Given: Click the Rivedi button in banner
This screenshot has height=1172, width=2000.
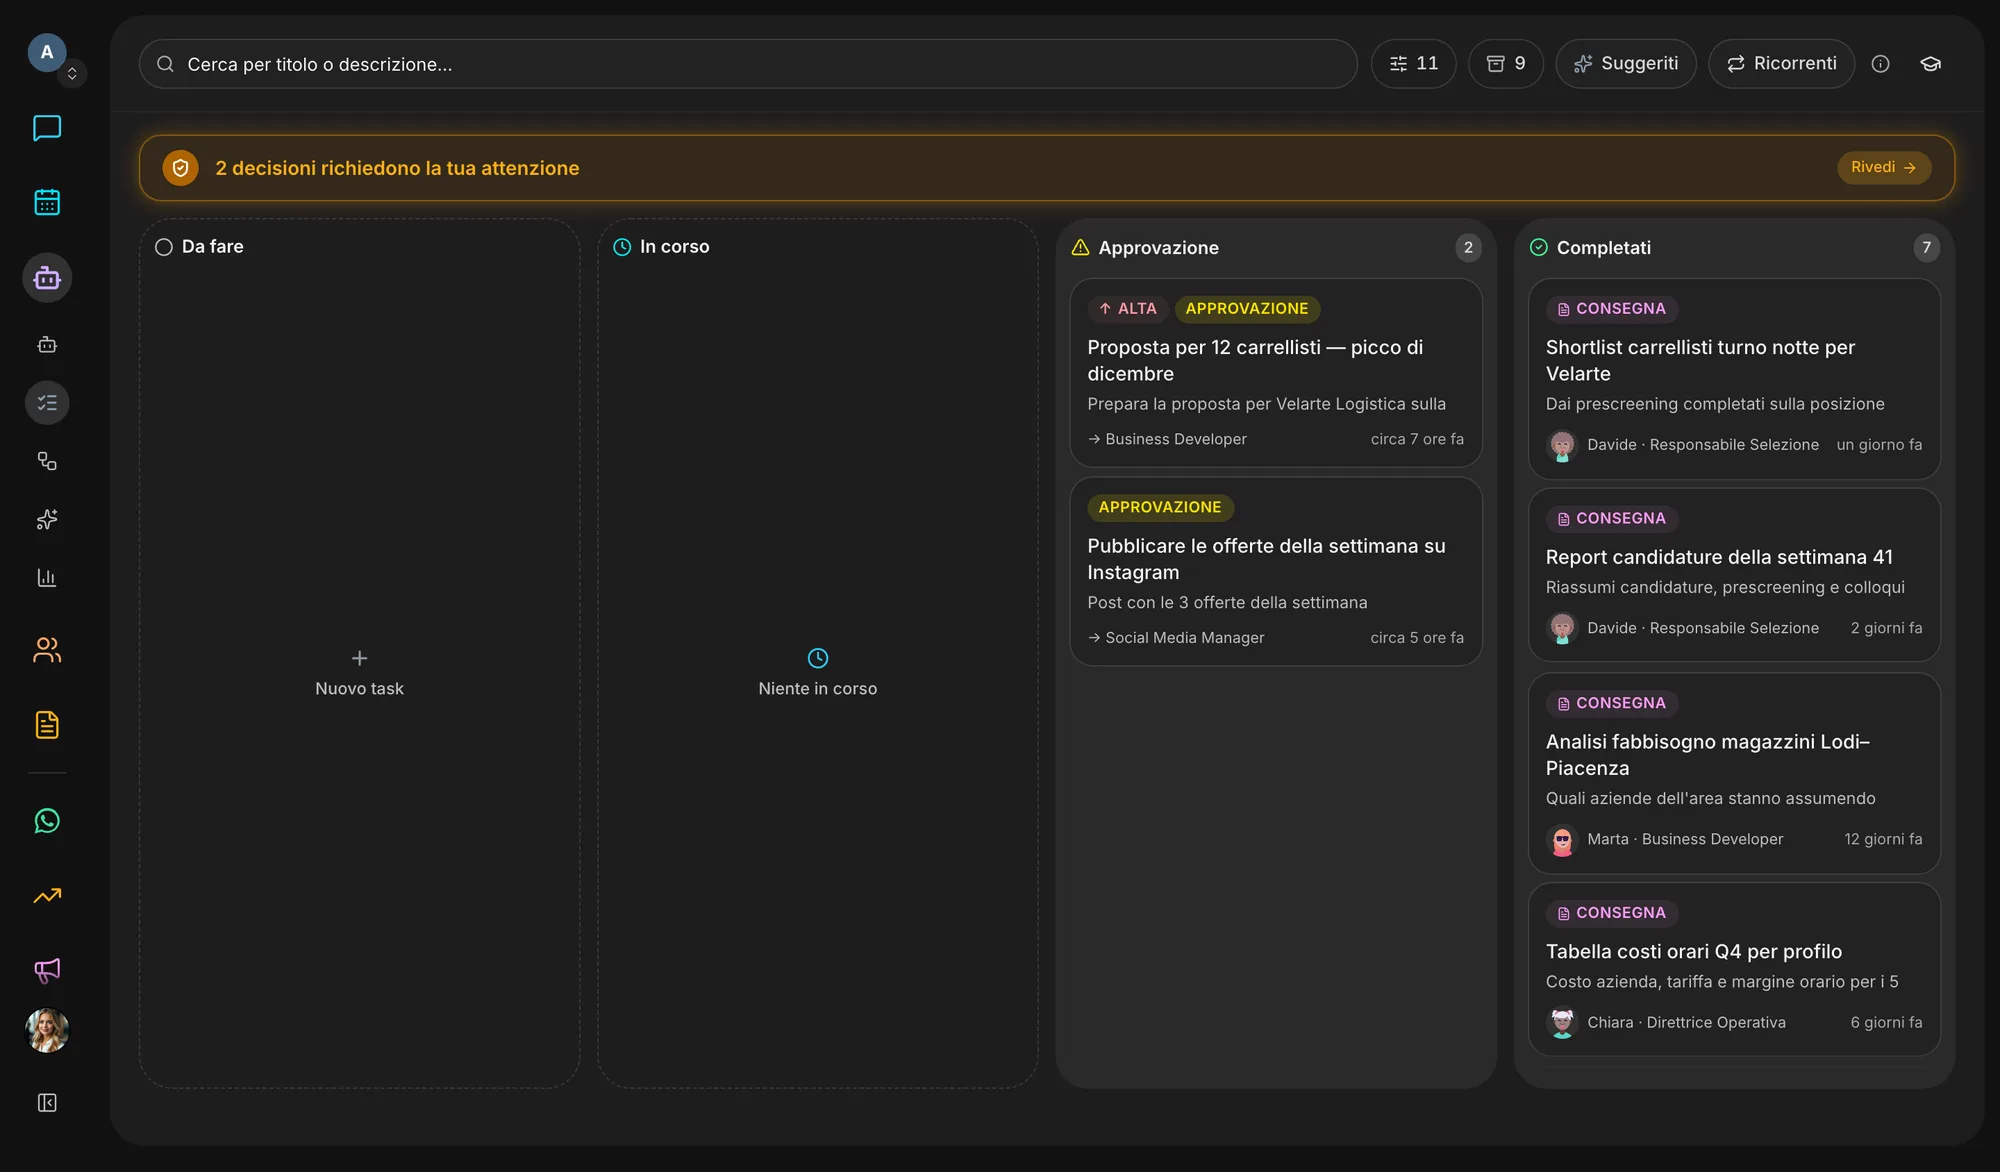Looking at the screenshot, I should coord(1883,168).
